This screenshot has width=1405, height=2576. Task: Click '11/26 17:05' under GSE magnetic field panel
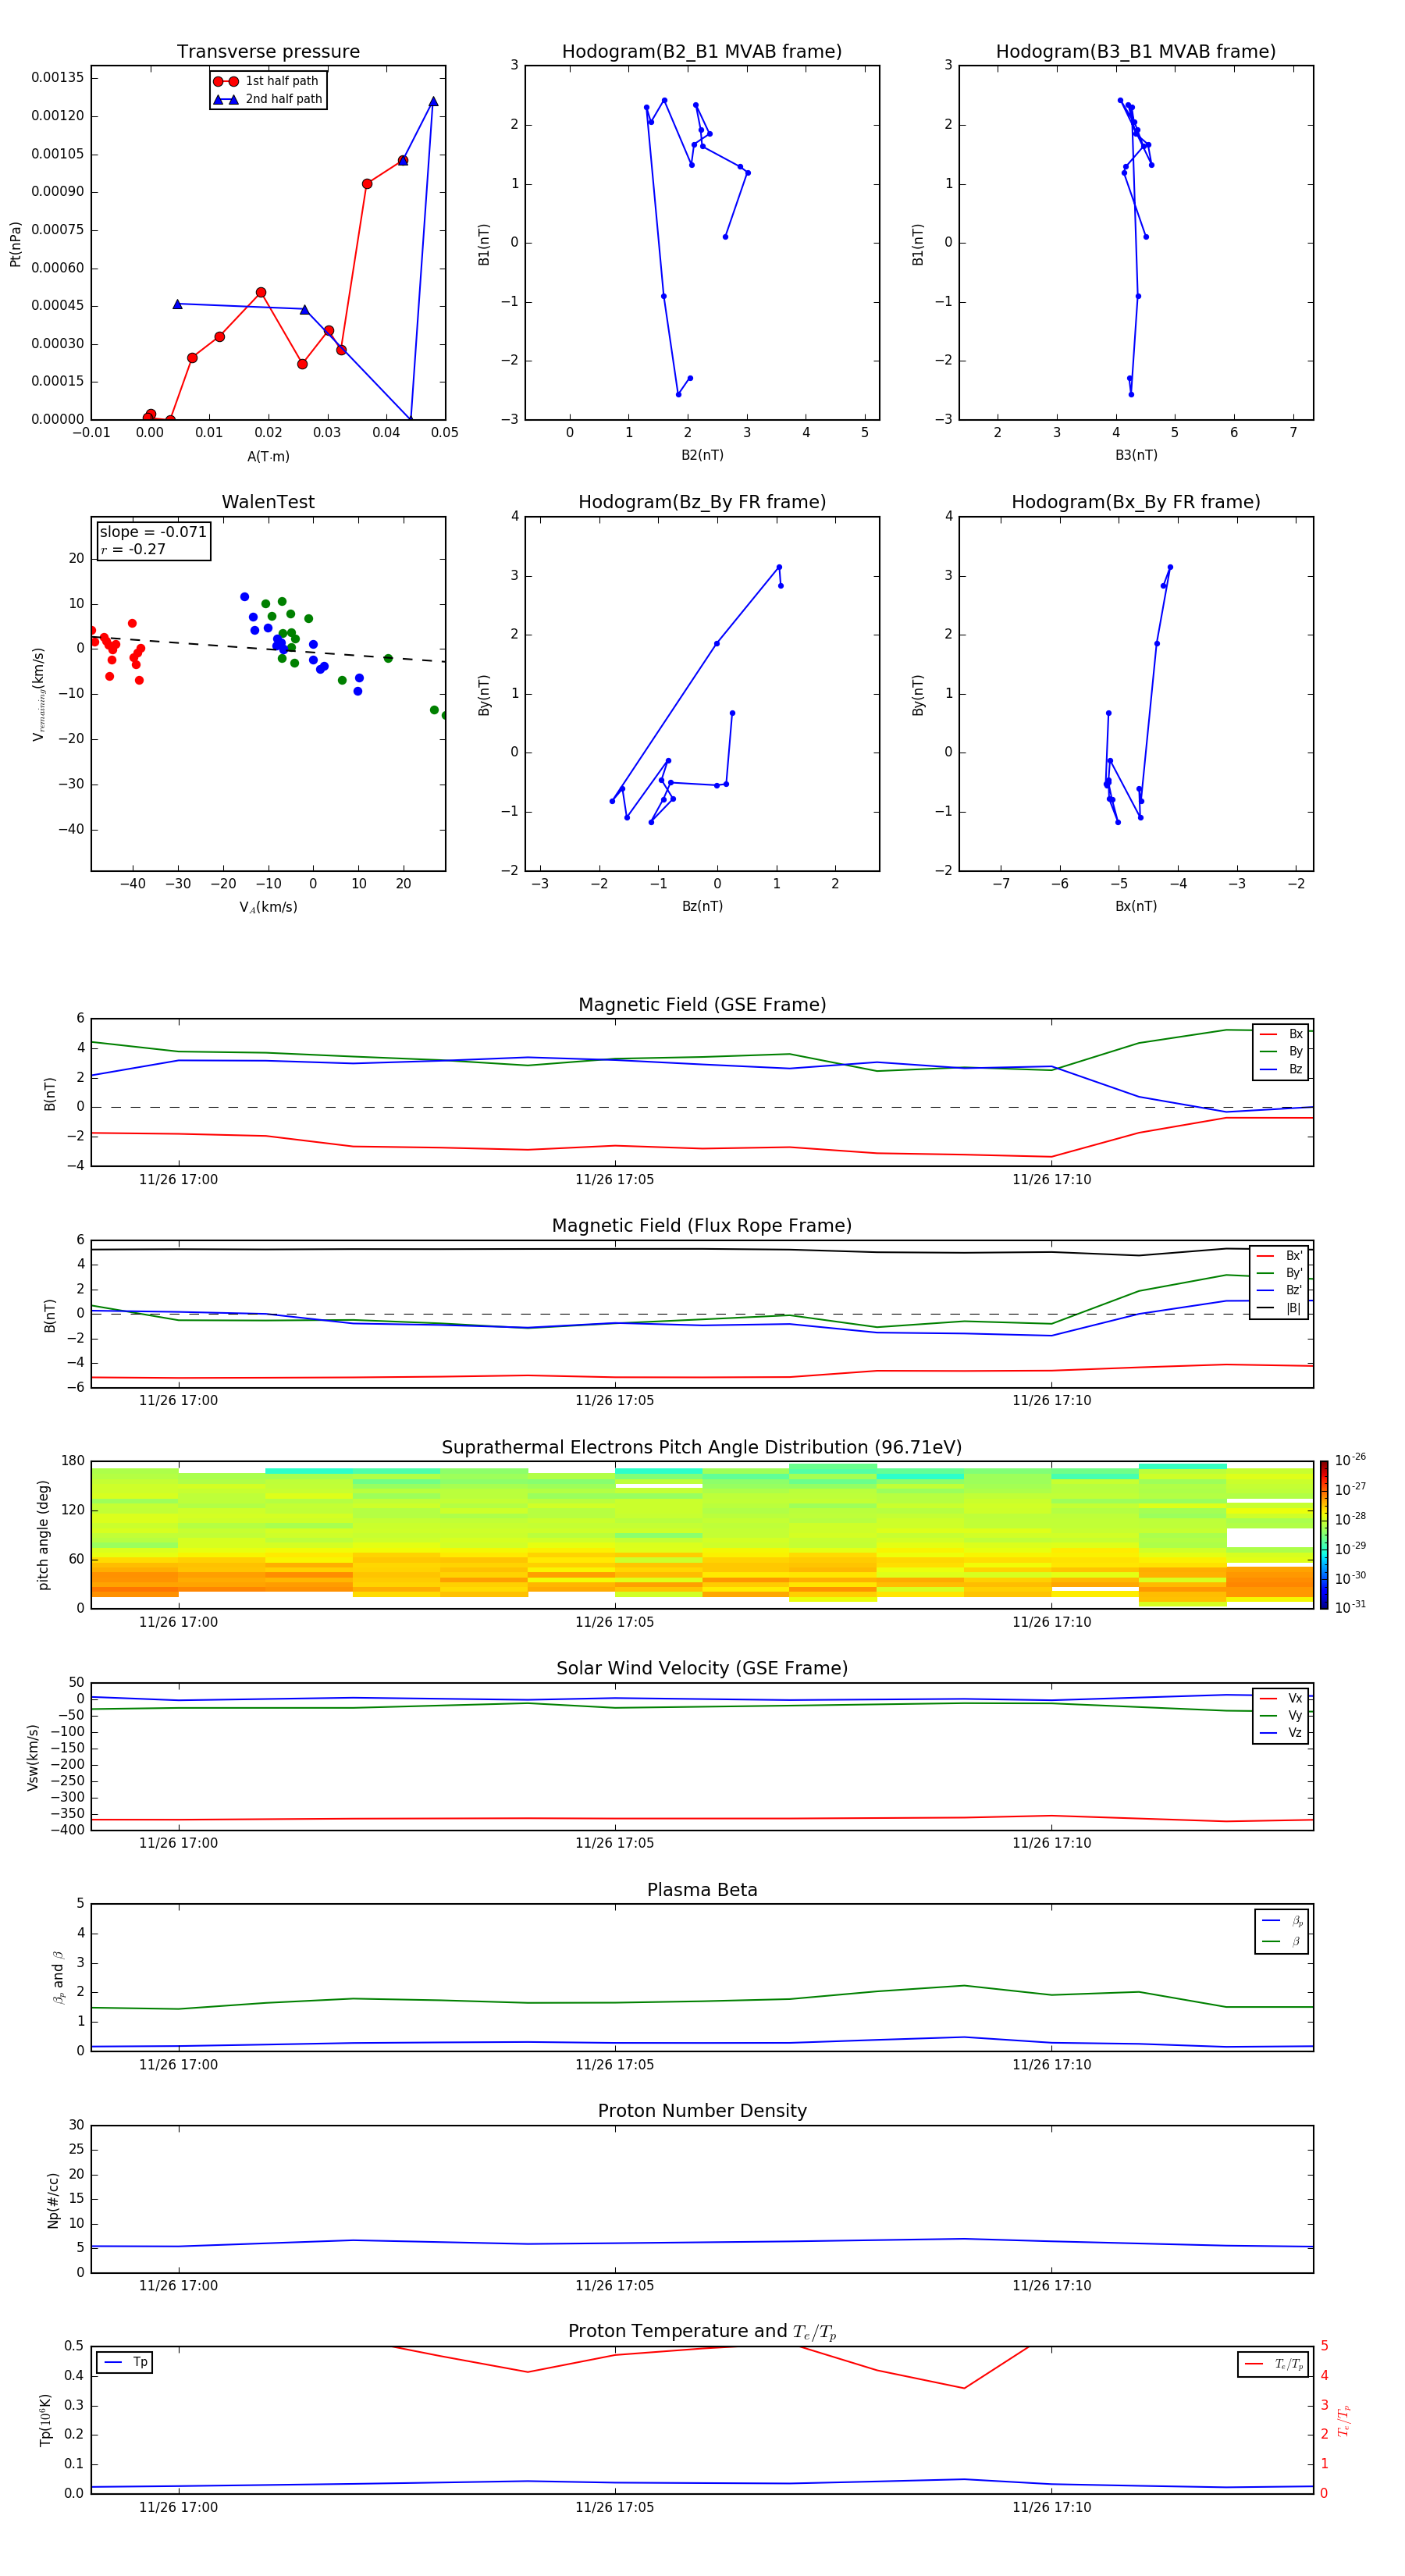click(614, 1179)
